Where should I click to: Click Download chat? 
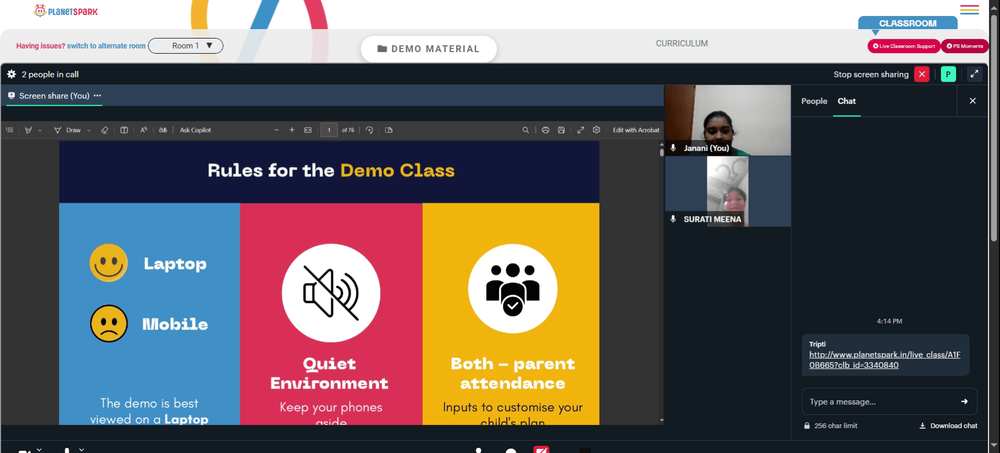(948, 426)
